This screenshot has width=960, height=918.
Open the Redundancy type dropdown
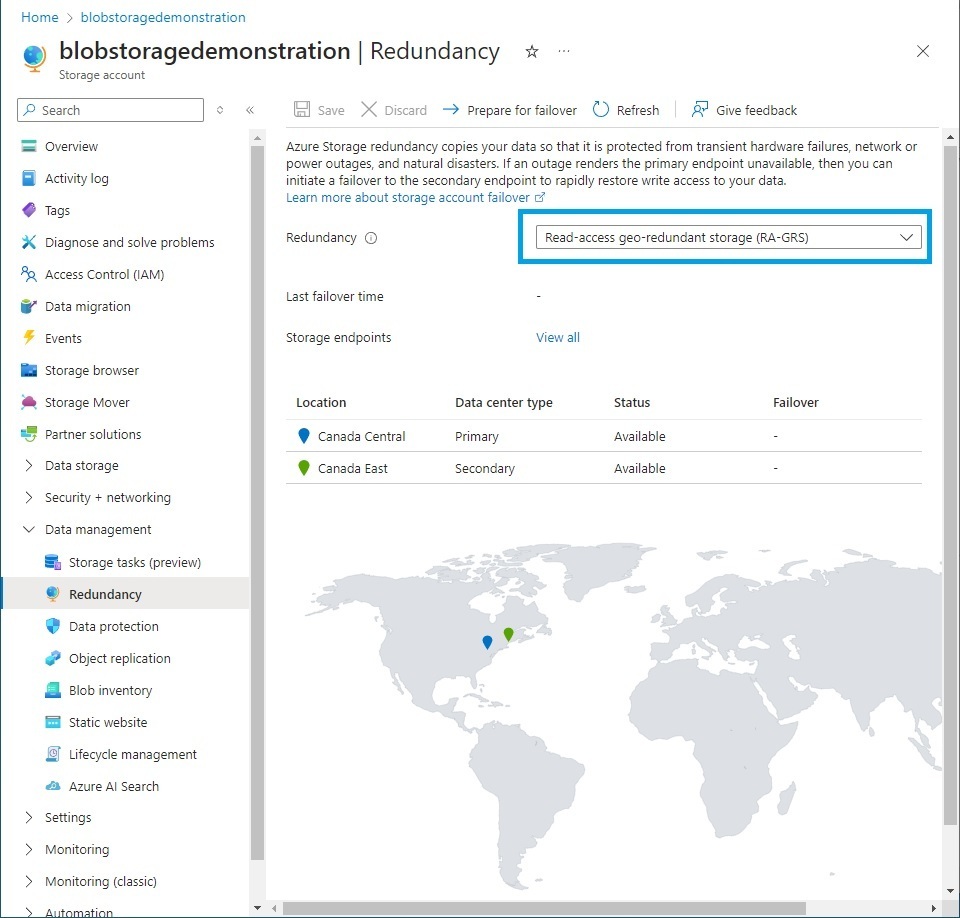pyautogui.click(x=728, y=237)
